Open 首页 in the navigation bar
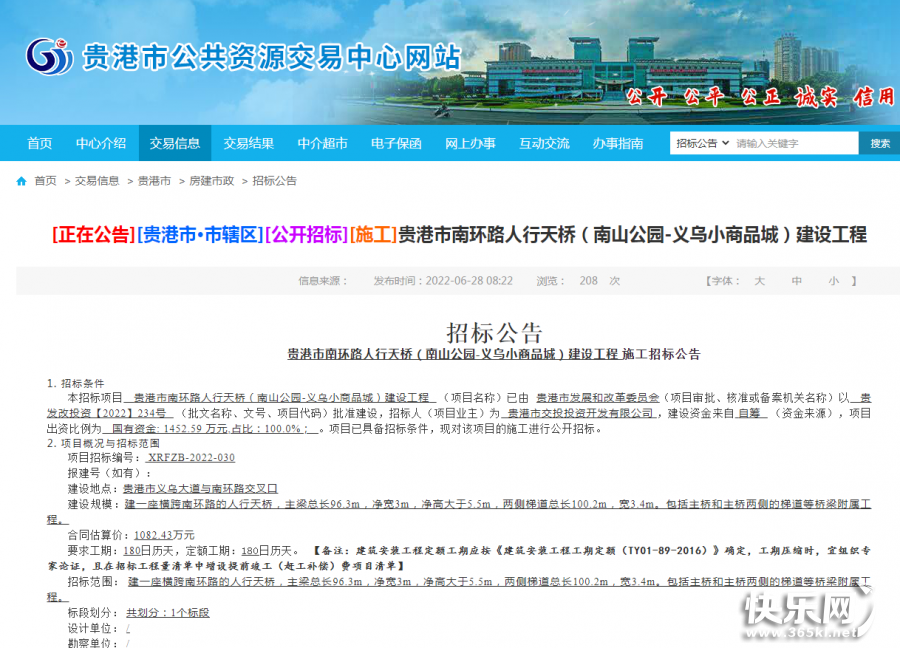The height and width of the screenshot is (648, 900). click(40, 143)
